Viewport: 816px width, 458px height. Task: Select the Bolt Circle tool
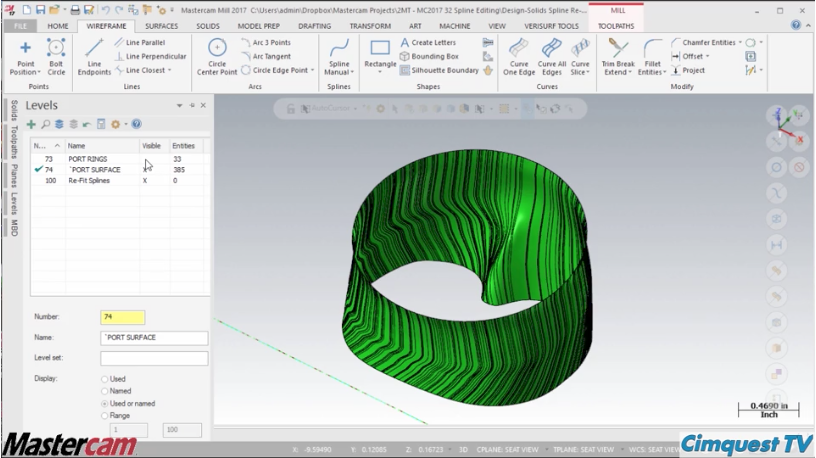56,57
